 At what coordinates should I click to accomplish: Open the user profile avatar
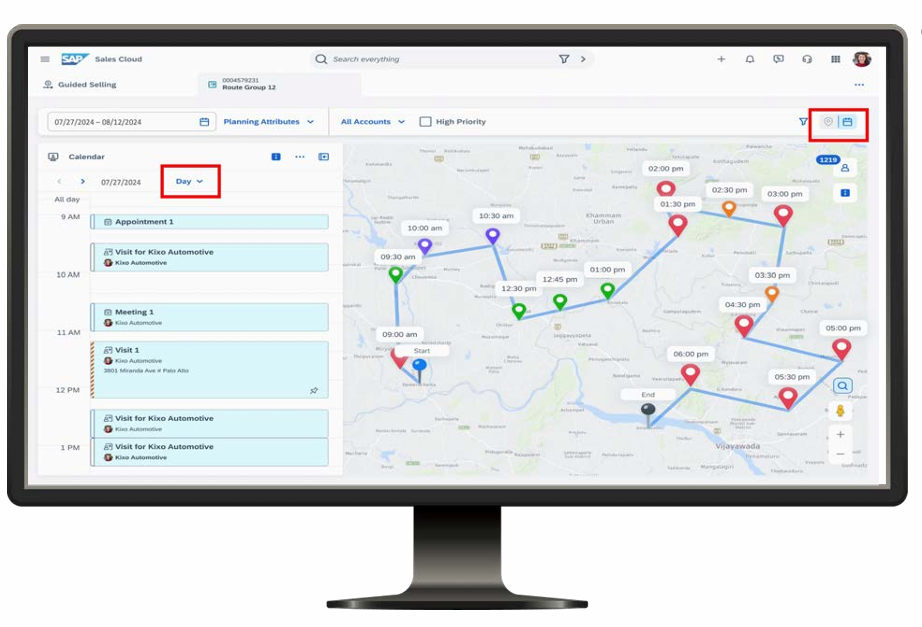[x=862, y=59]
